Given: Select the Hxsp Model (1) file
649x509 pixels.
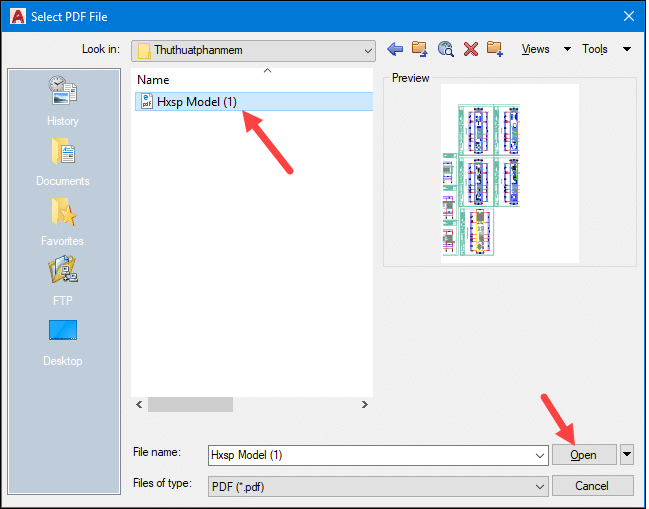Looking at the screenshot, I should 195,101.
